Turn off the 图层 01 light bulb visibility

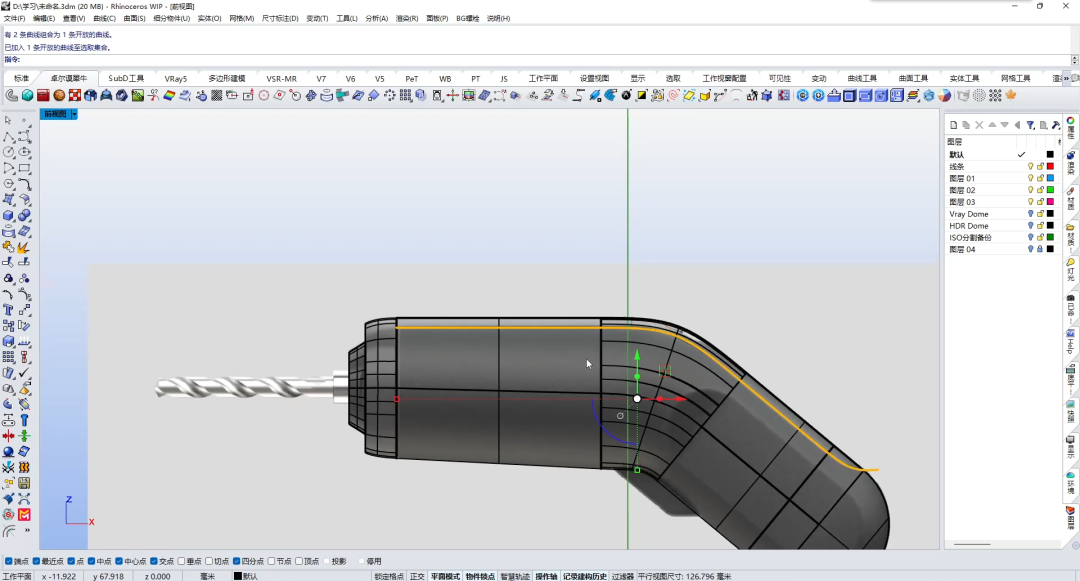tap(1030, 178)
